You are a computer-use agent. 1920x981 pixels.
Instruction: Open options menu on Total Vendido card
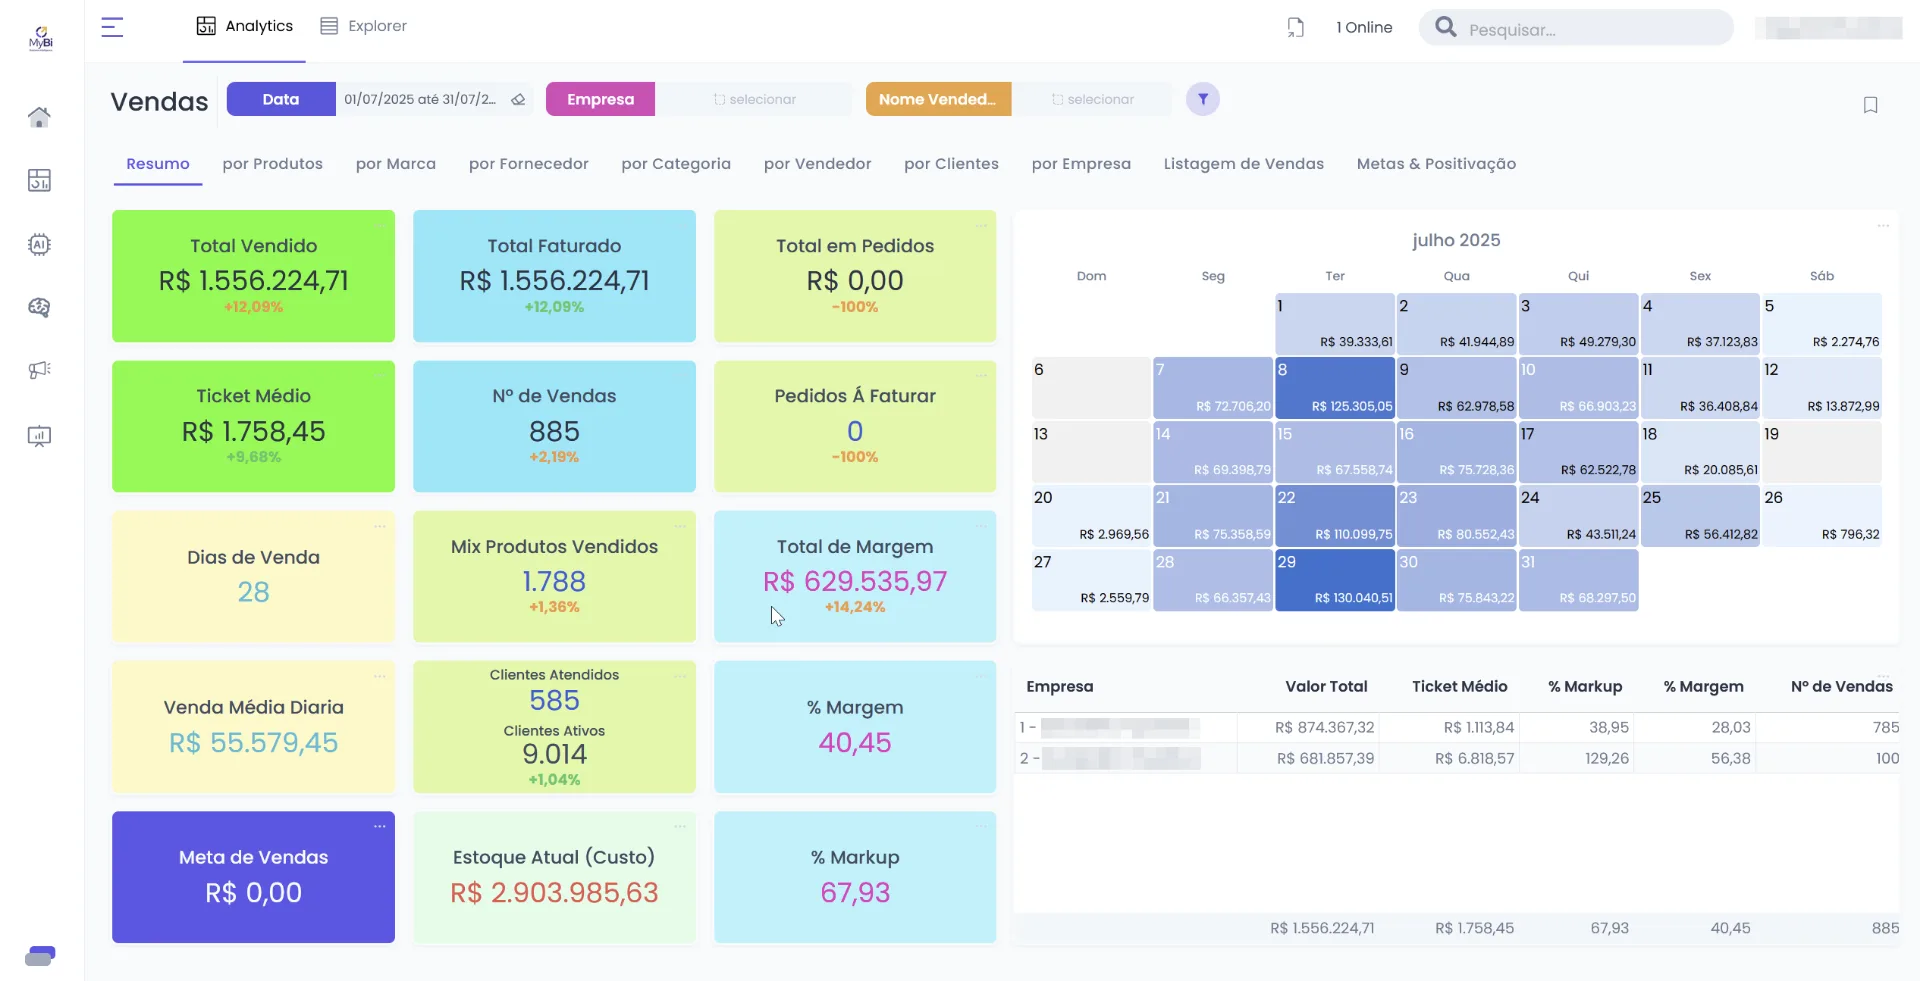coord(380,226)
